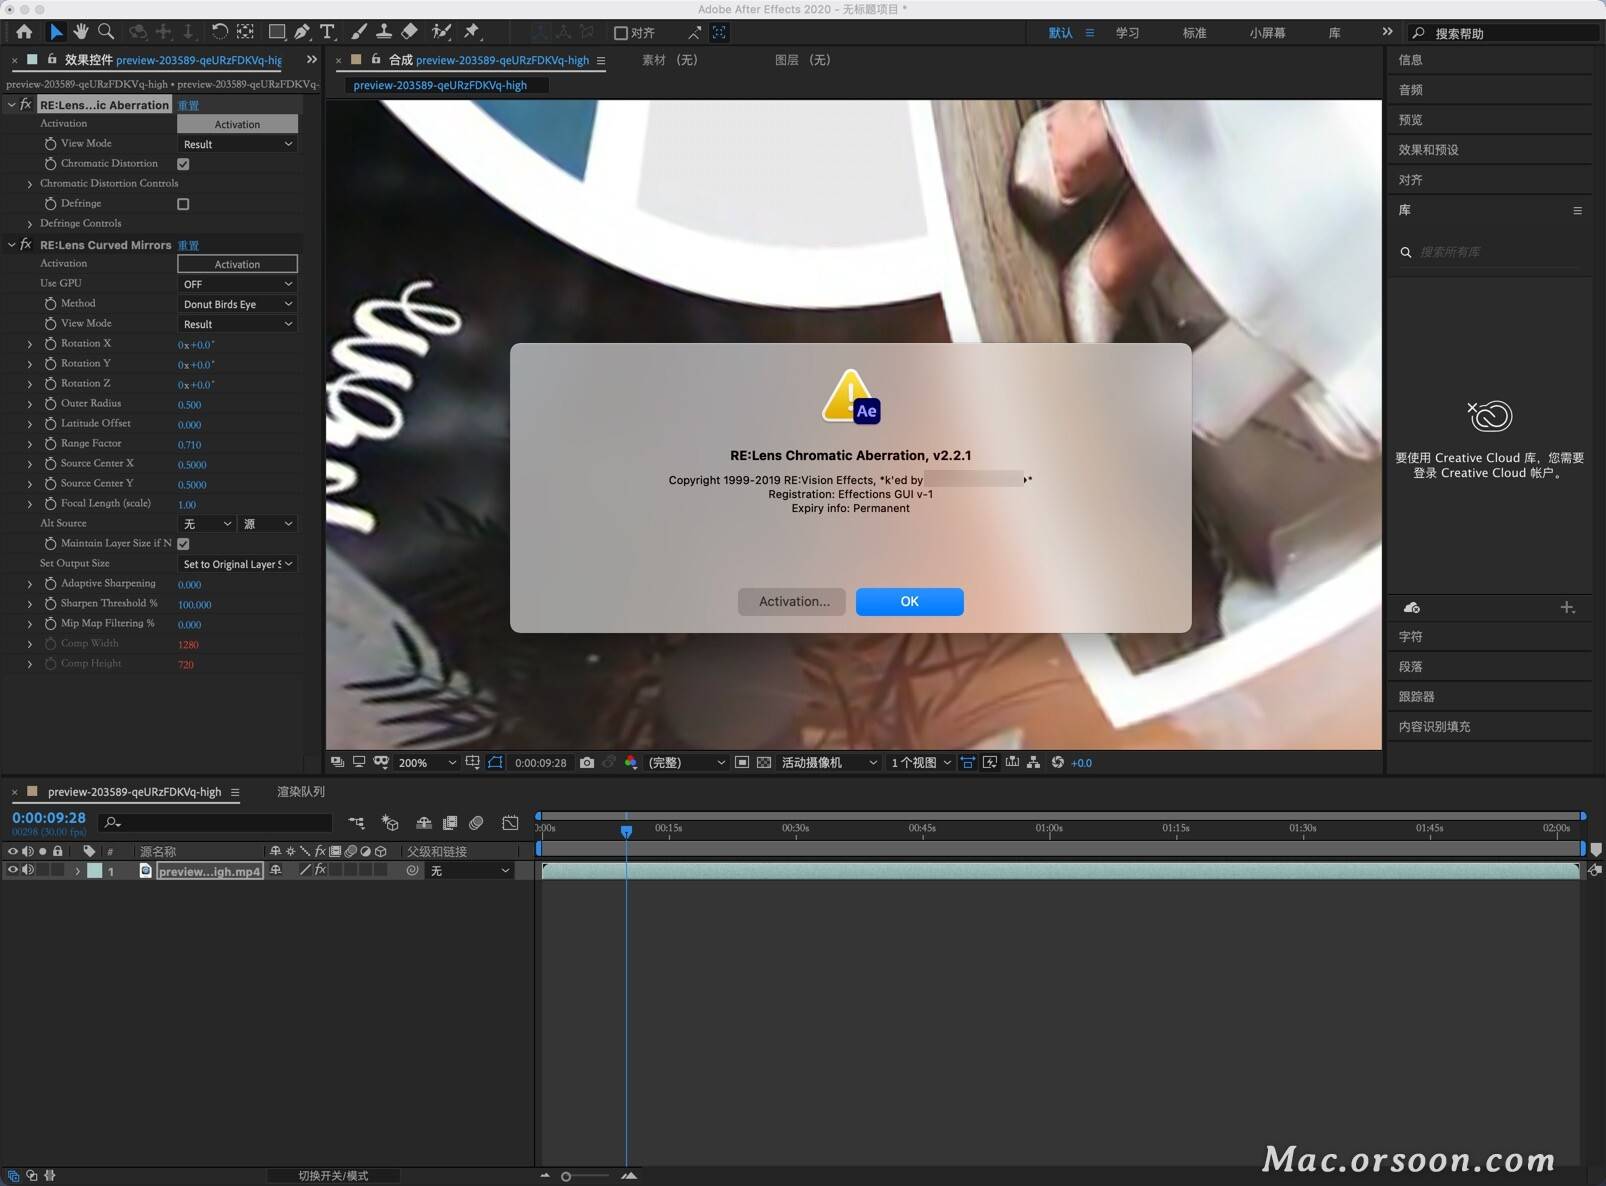The image size is (1606, 1186).
Task: Select the Selection arrow tool
Action: (x=56, y=32)
